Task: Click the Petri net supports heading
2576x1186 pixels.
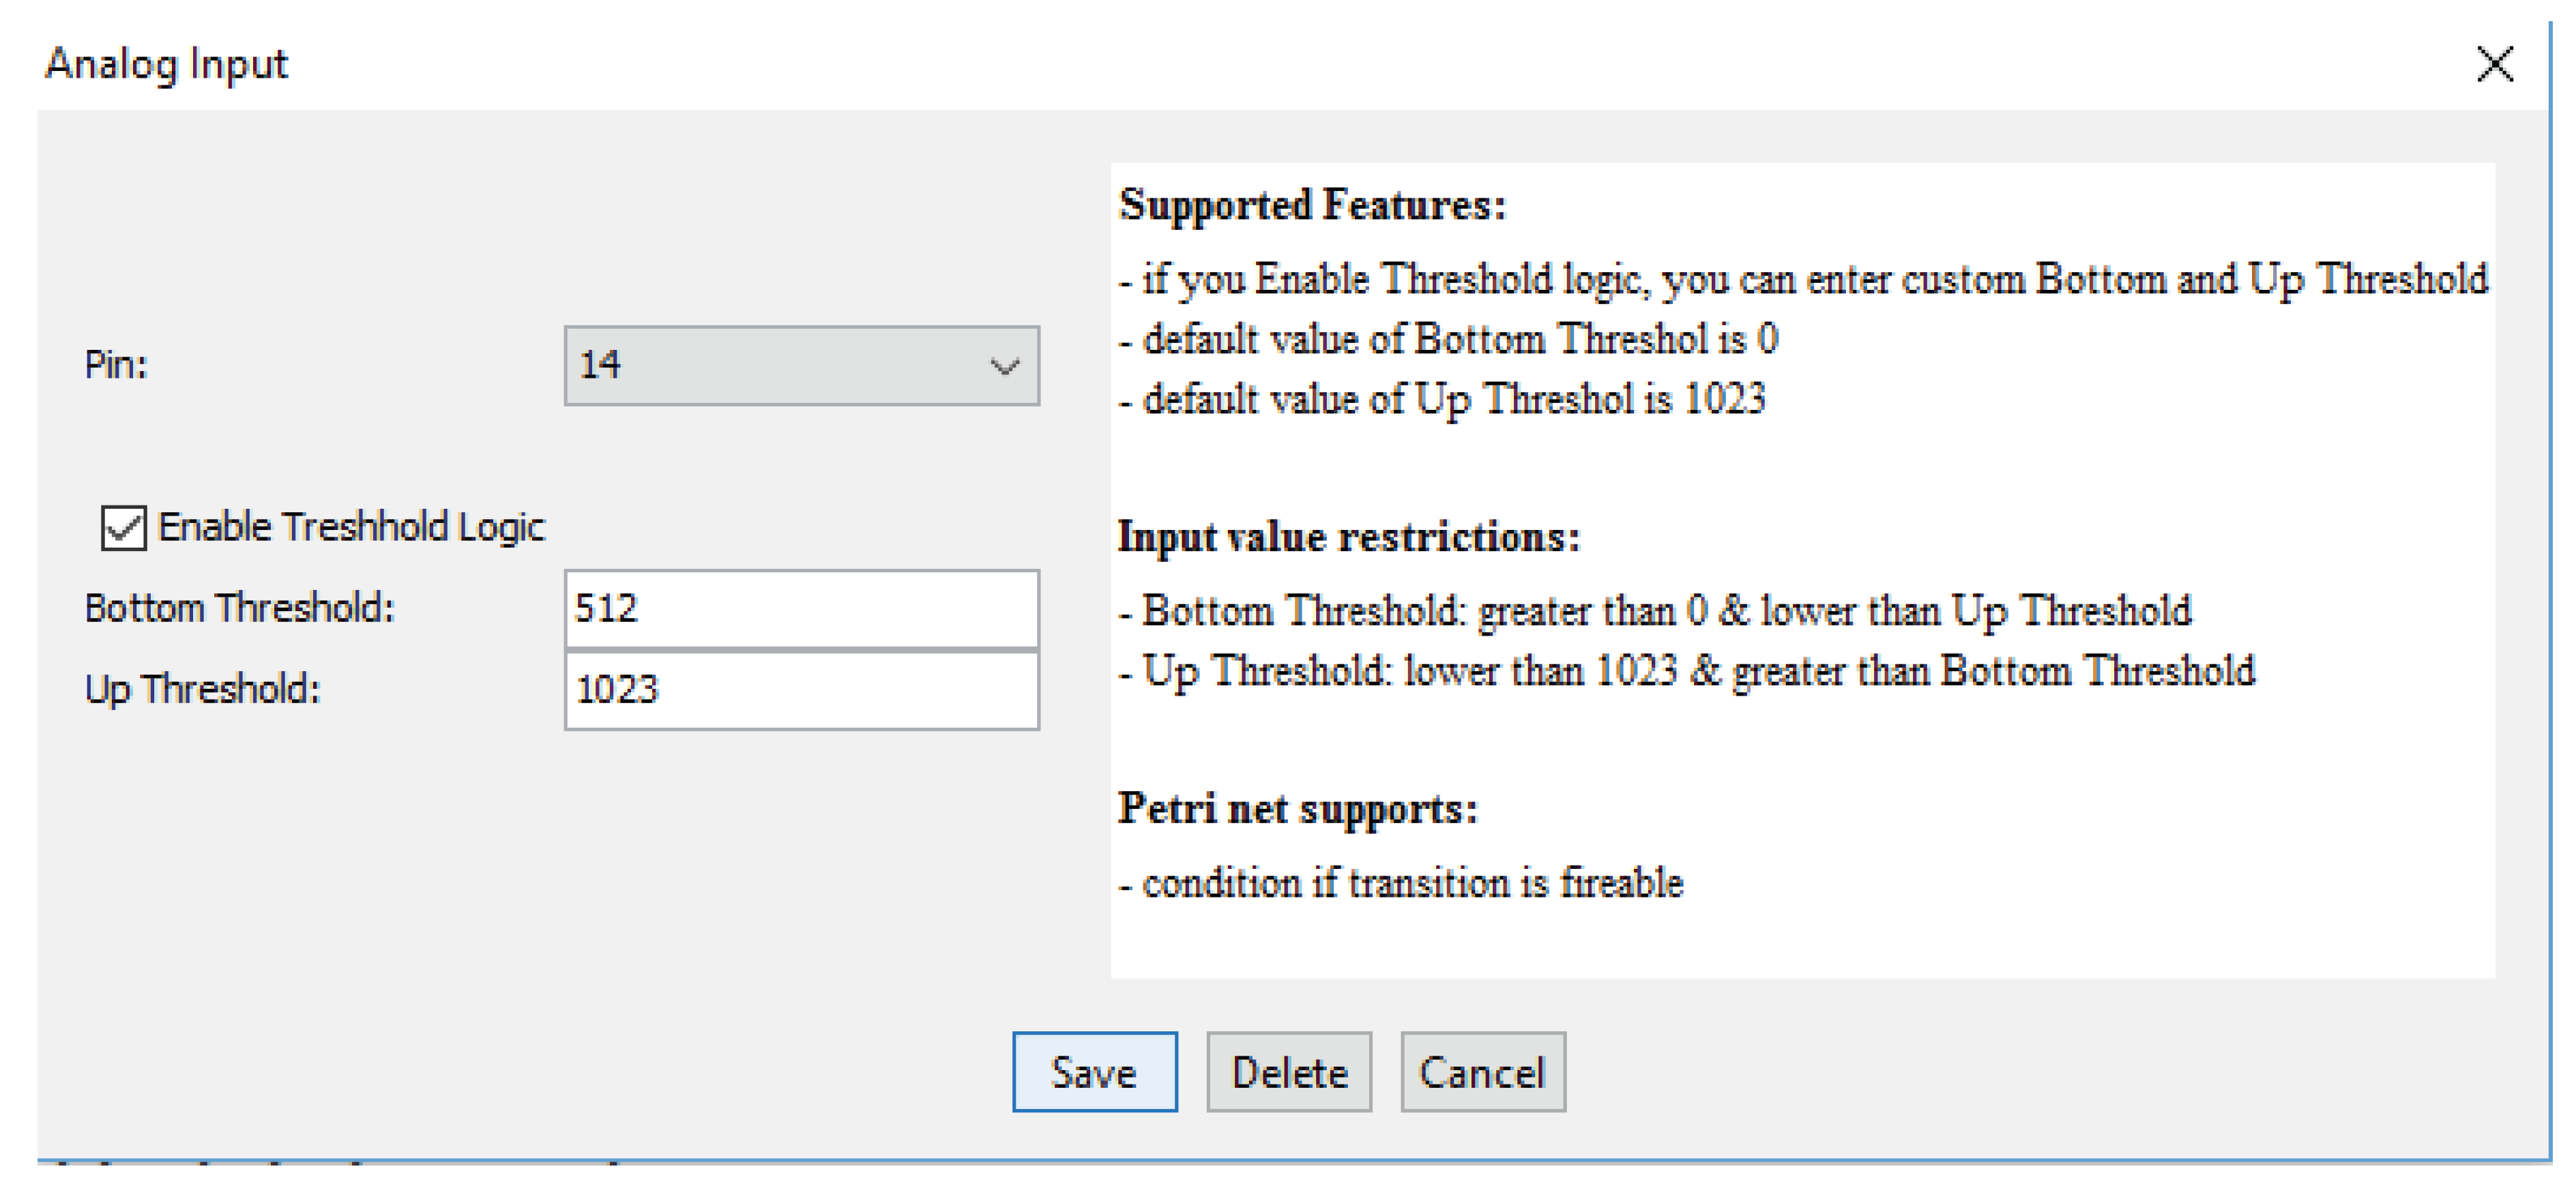Action: [x=1297, y=808]
